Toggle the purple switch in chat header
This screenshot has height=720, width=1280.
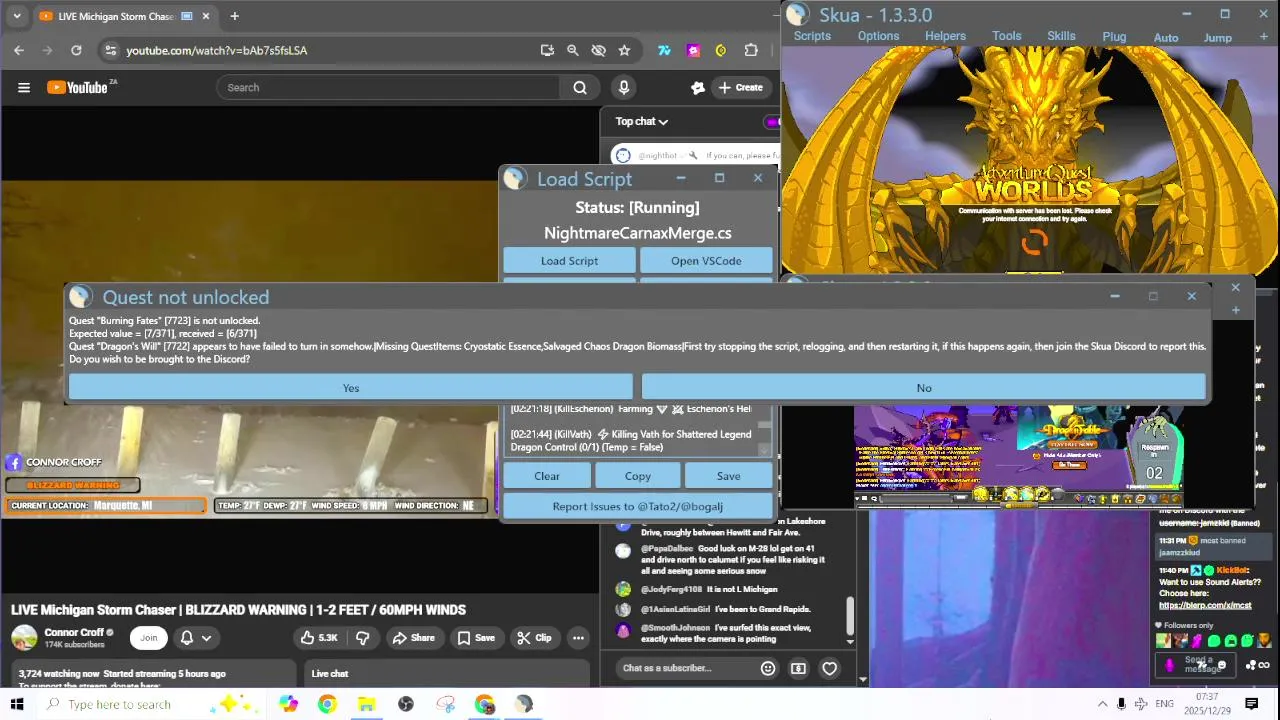[x=771, y=122]
